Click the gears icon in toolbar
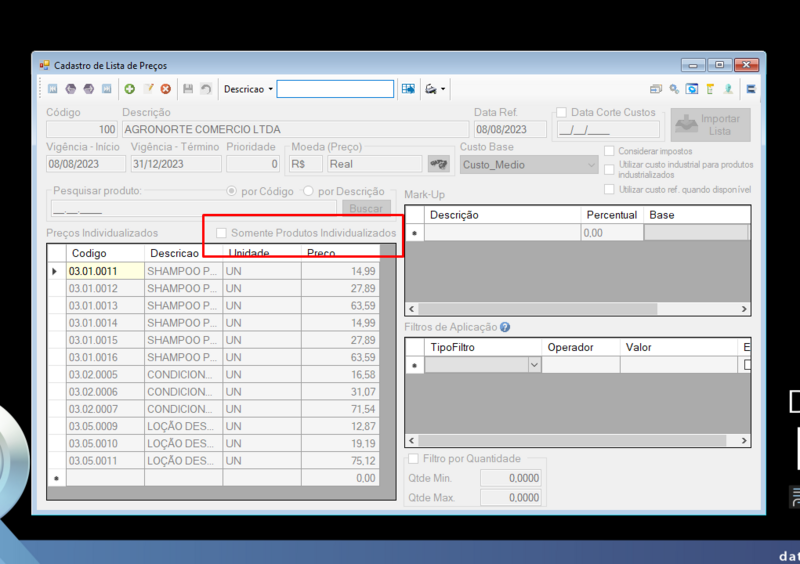The image size is (800, 564). pos(674,89)
